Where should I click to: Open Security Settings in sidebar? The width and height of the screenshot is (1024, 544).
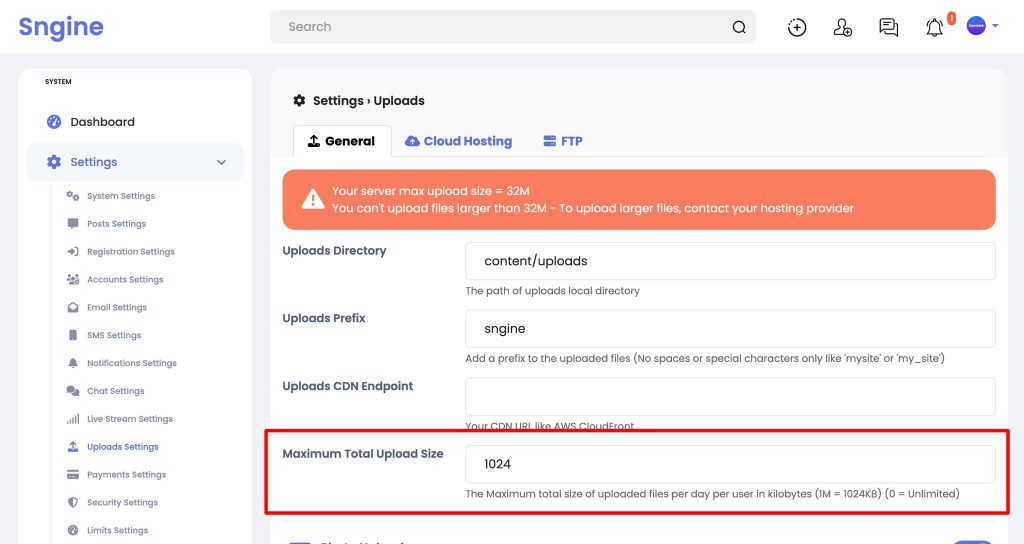(x=122, y=502)
